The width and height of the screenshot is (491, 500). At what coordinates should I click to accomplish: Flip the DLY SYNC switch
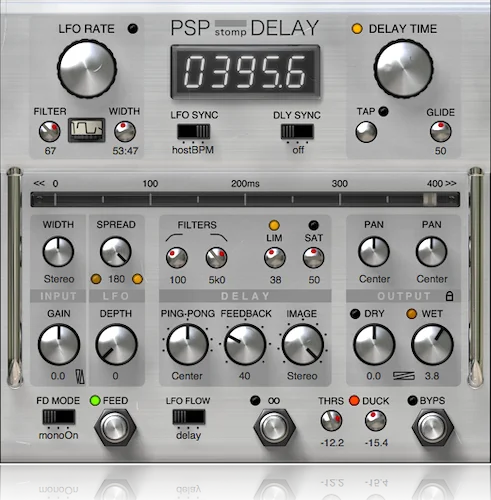297,131
